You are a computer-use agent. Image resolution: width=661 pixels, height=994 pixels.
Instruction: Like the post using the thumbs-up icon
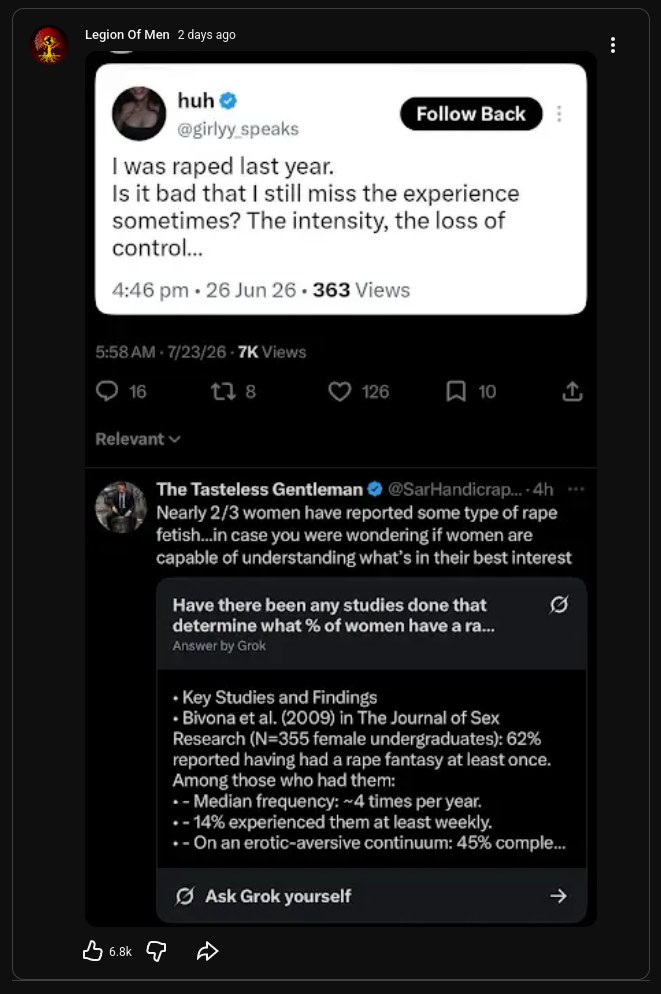coord(93,951)
